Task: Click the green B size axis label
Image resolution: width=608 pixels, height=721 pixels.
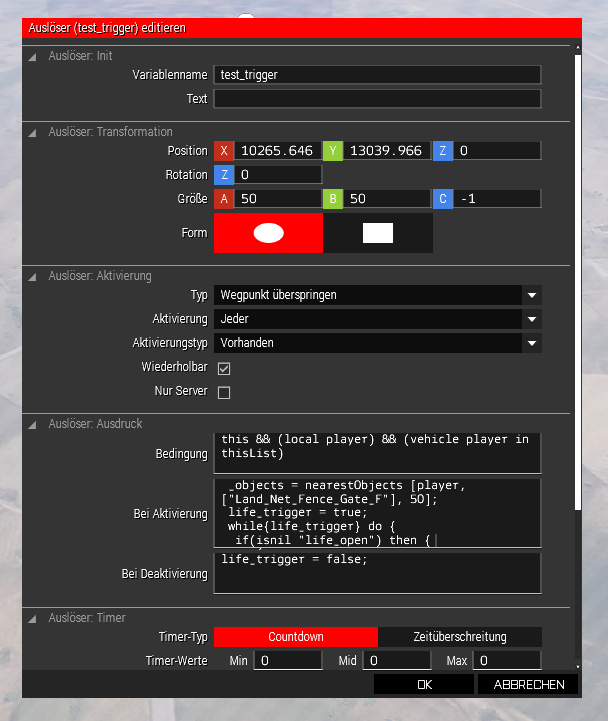Action: tap(333, 199)
